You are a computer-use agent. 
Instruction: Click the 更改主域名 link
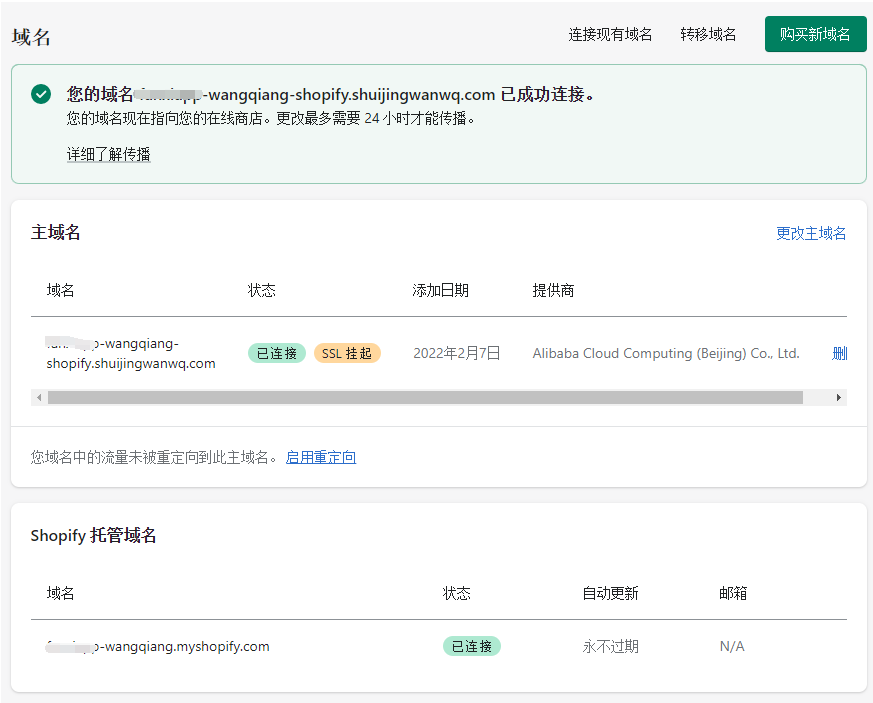coord(811,233)
